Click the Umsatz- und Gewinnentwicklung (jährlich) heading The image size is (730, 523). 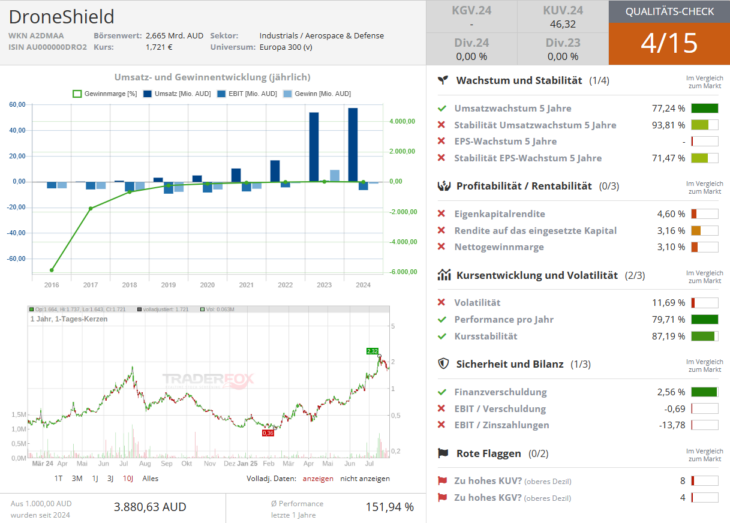tap(212, 77)
